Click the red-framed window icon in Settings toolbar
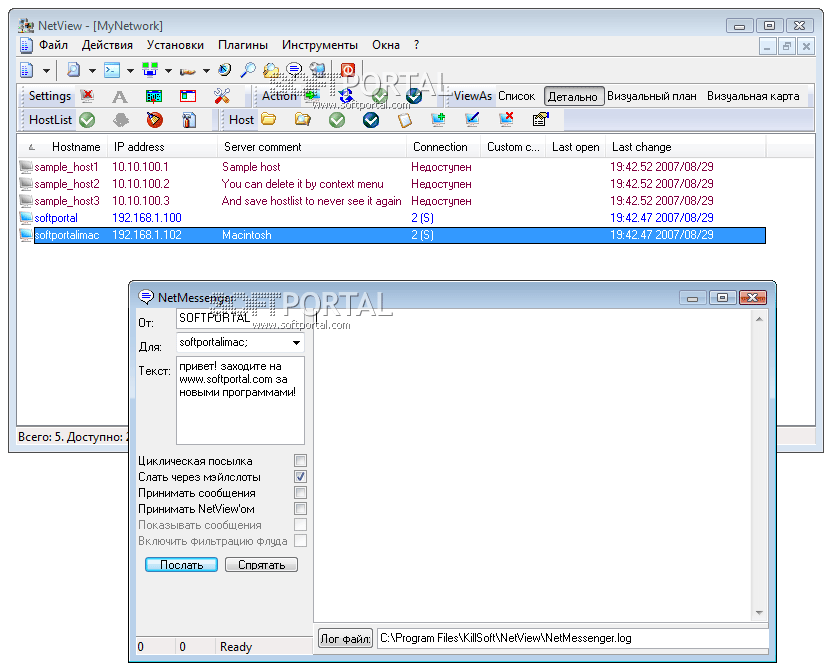Image resolution: width=830 pixels, height=670 pixels. pyautogui.click(x=188, y=96)
